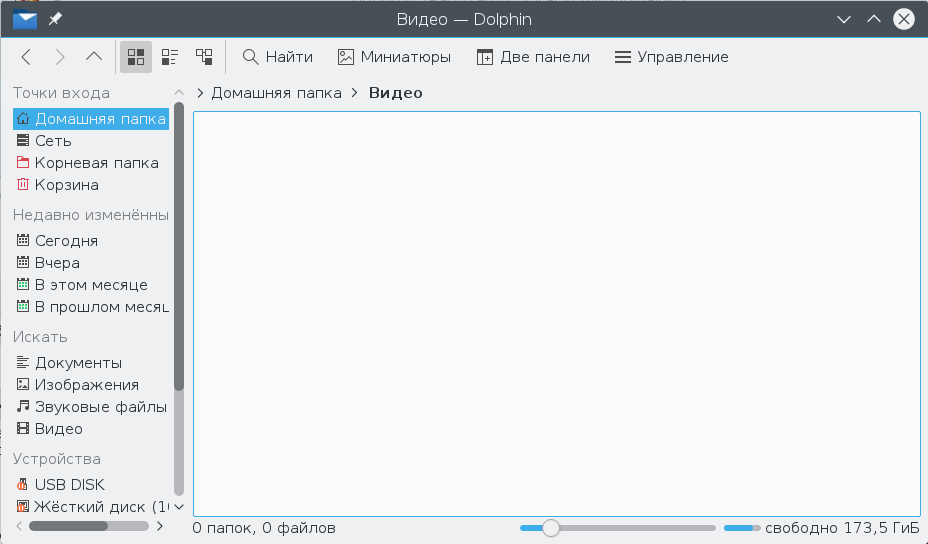This screenshot has height=544, width=928.
Task: Select Домашняя папка in places panel
Action: 91,118
